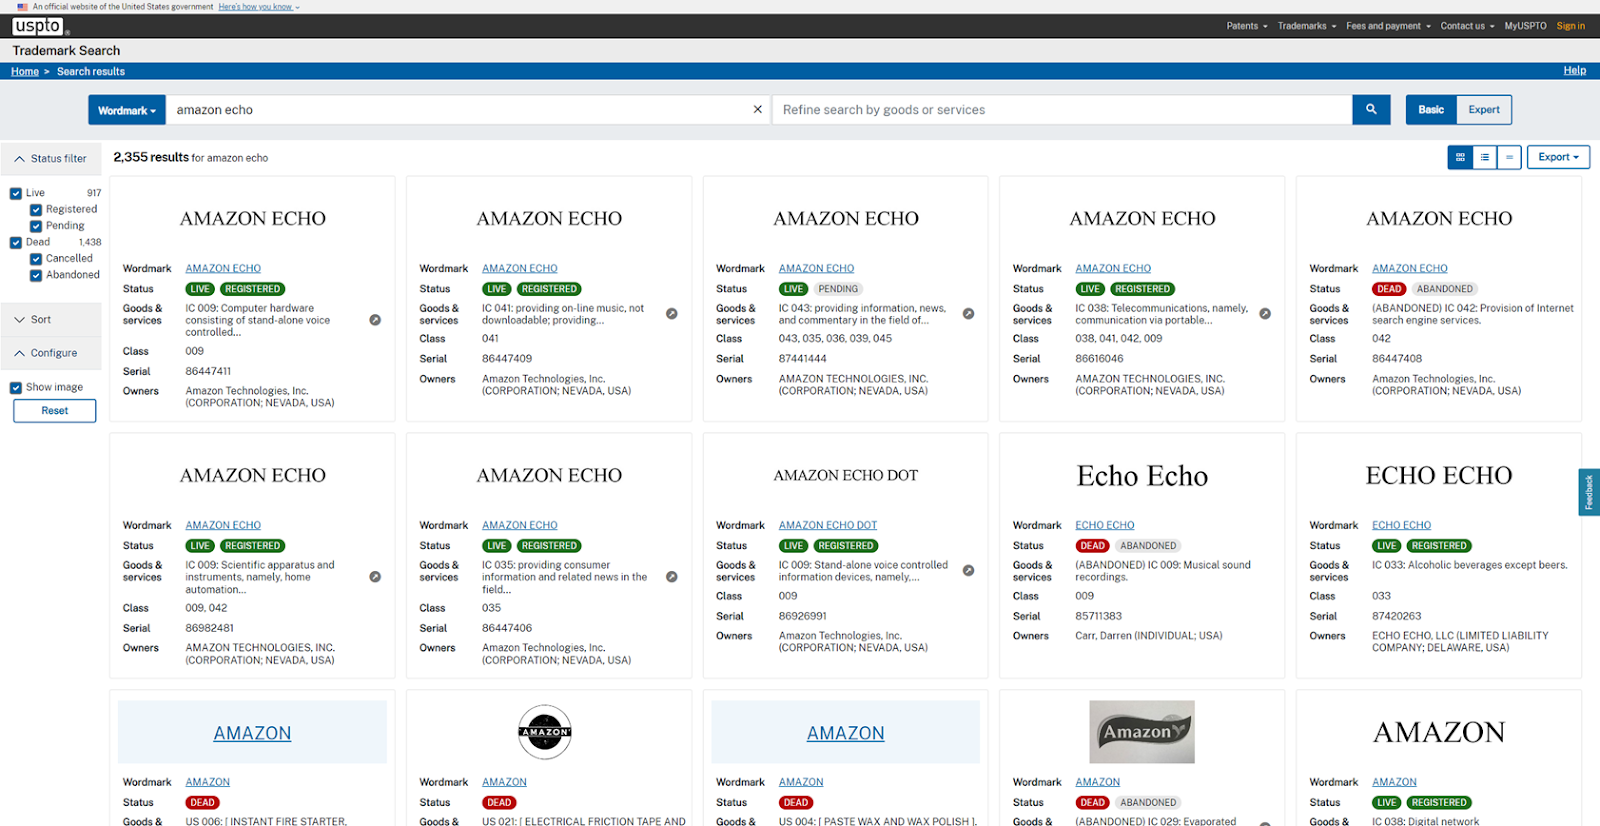1600x826 pixels.
Task: Open the Help link
Action: click(1574, 71)
